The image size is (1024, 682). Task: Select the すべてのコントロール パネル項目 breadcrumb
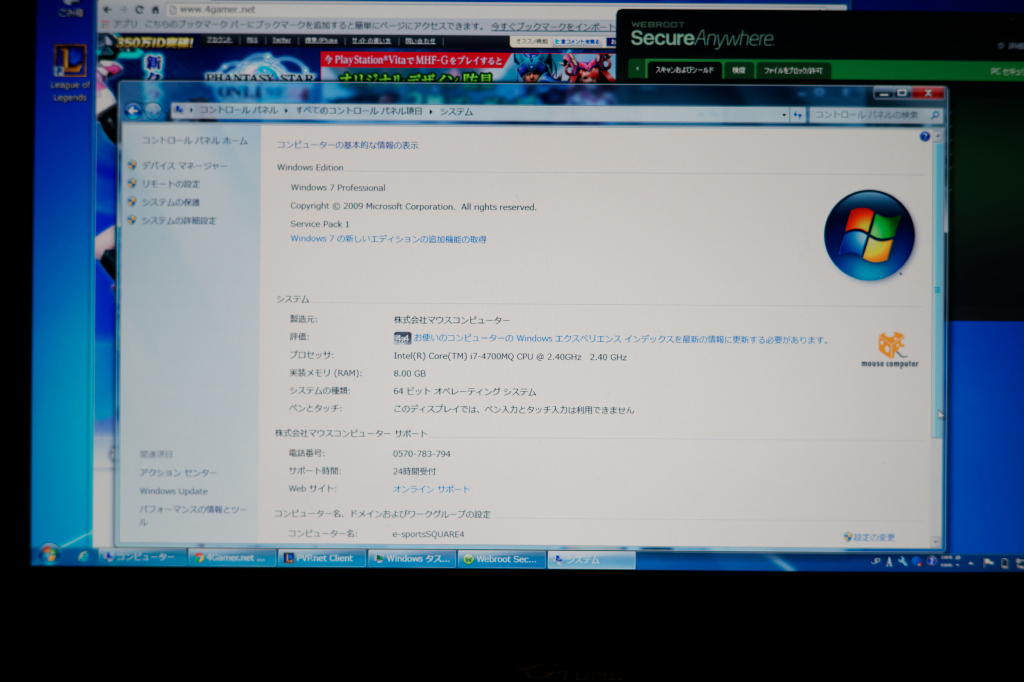[x=359, y=111]
